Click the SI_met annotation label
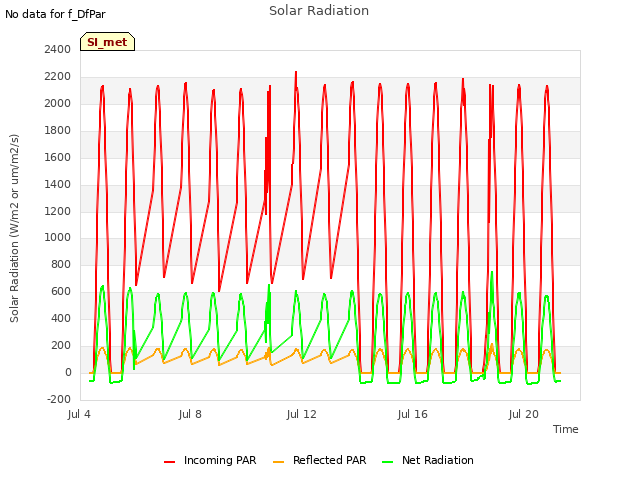Screen dimensions: 640x480 107,42
